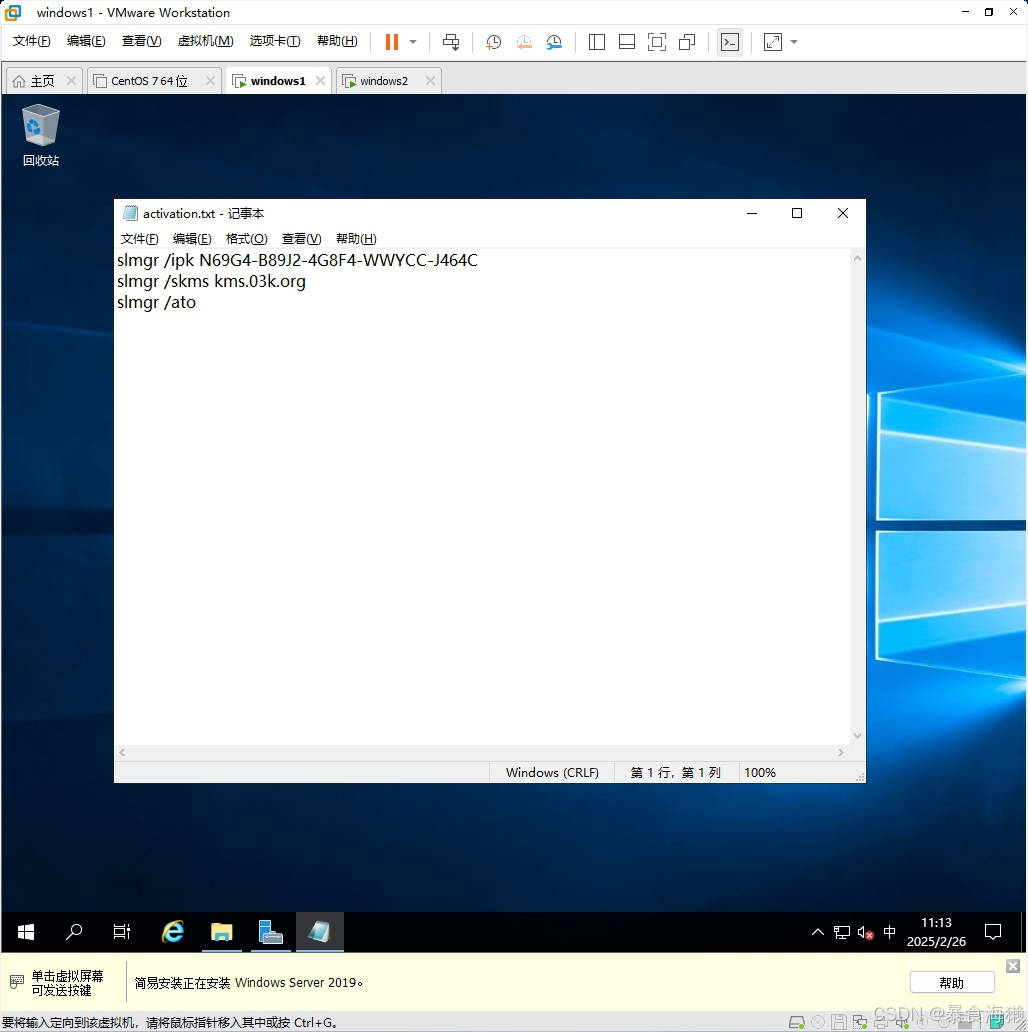Expand stretch display dropdown arrow
Image resolution: width=1028 pixels, height=1032 pixels.
click(794, 42)
